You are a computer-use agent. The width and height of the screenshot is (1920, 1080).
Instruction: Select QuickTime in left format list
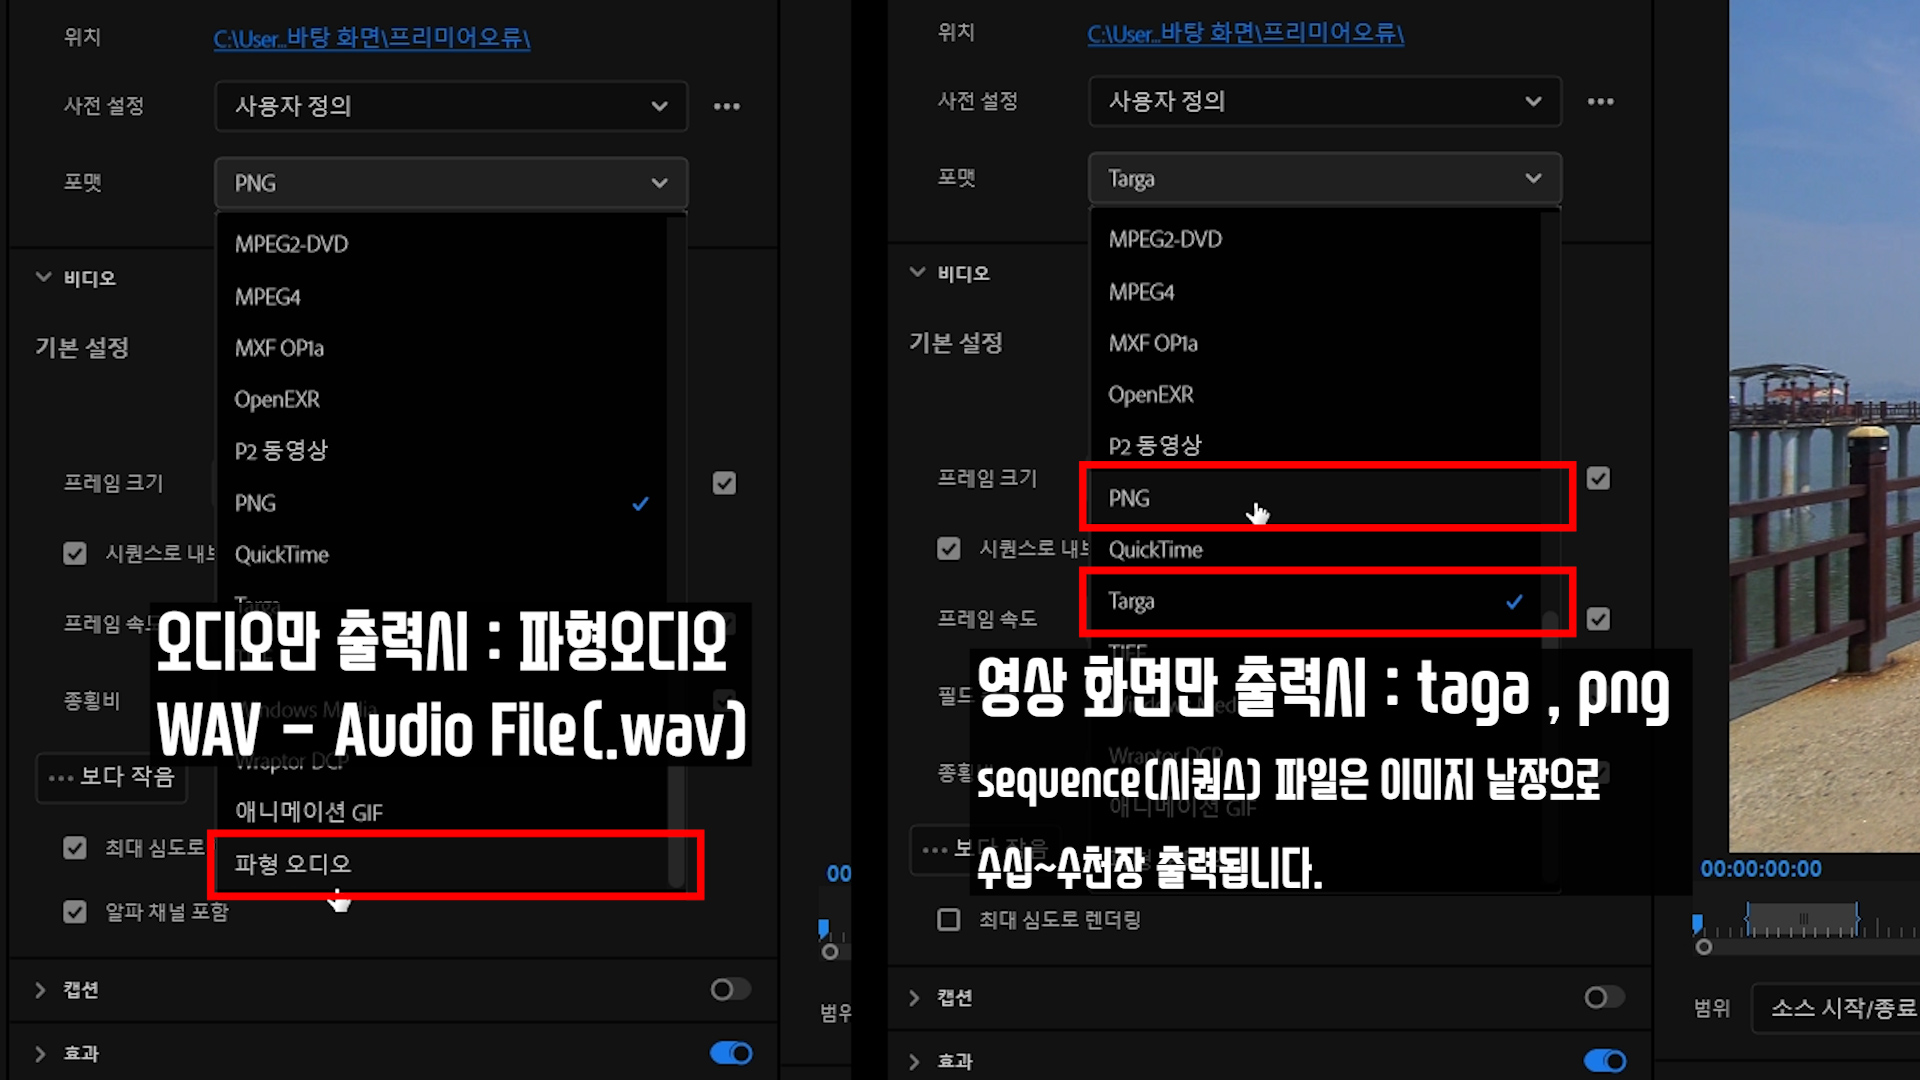coord(281,554)
